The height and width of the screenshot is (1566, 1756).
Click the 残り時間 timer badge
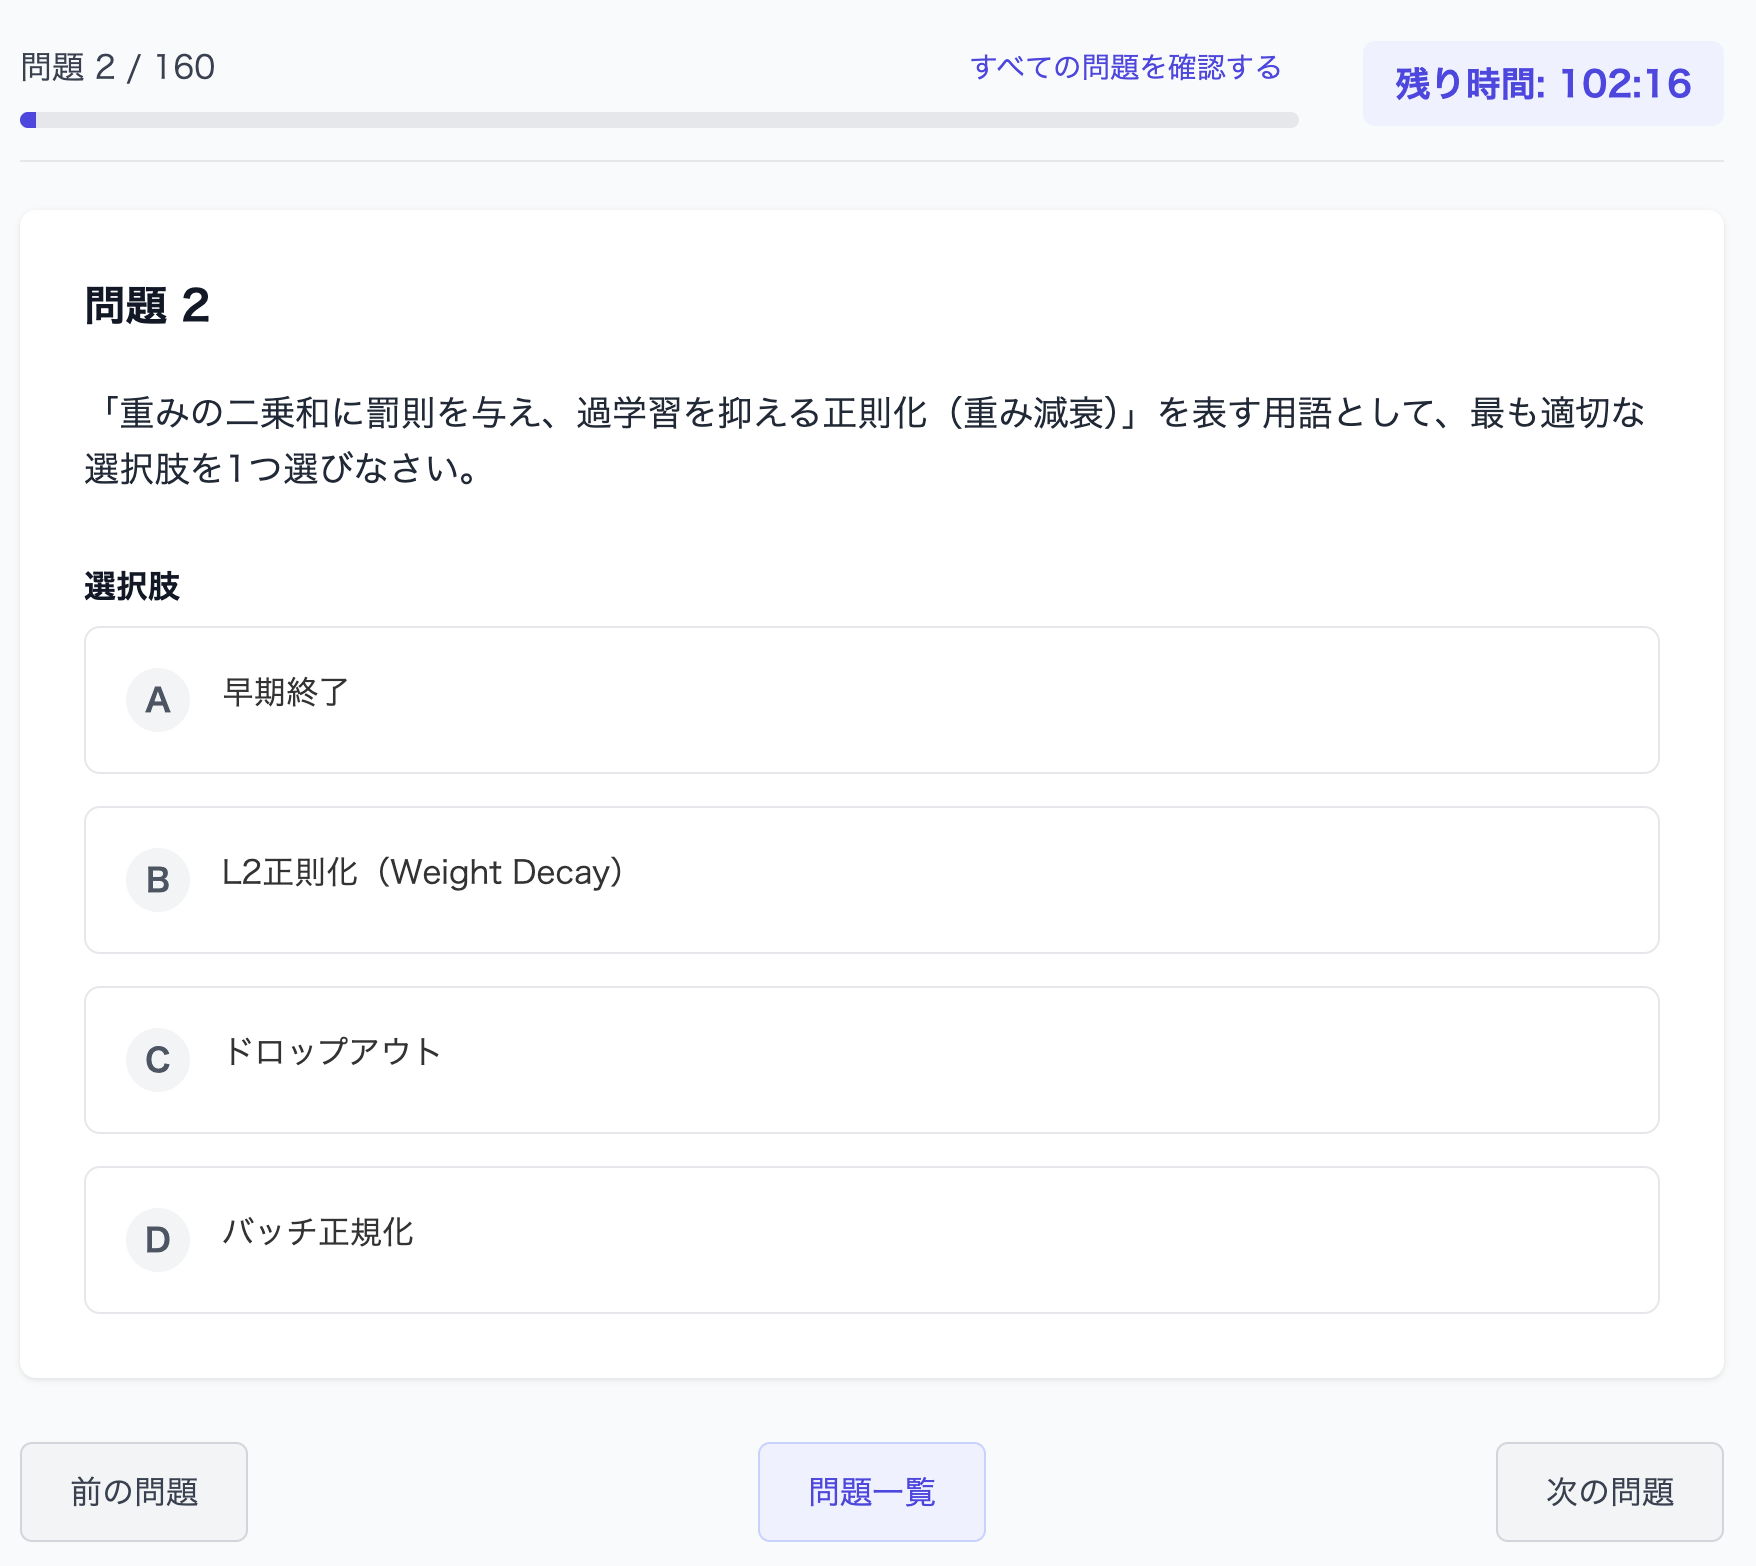point(1541,83)
